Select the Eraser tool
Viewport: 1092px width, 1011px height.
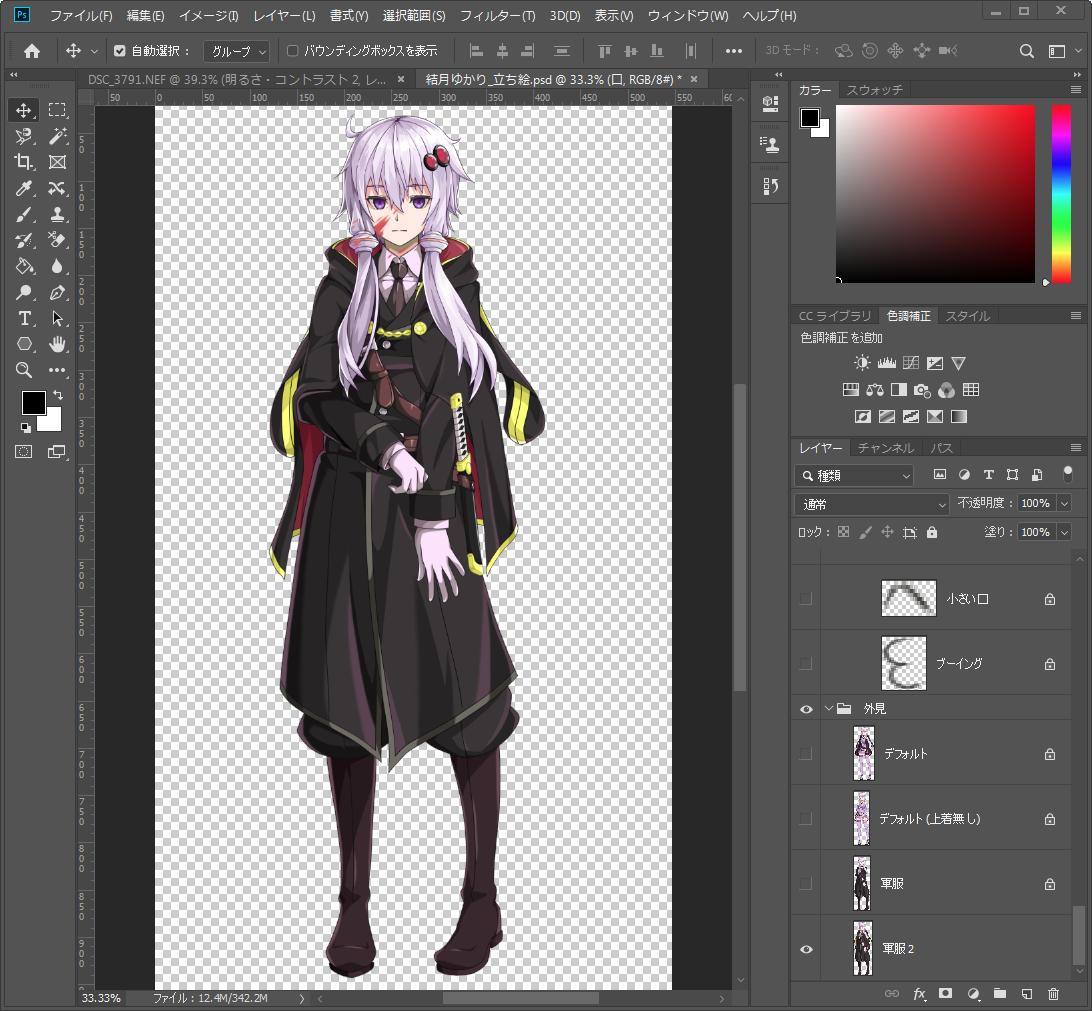click(57, 240)
